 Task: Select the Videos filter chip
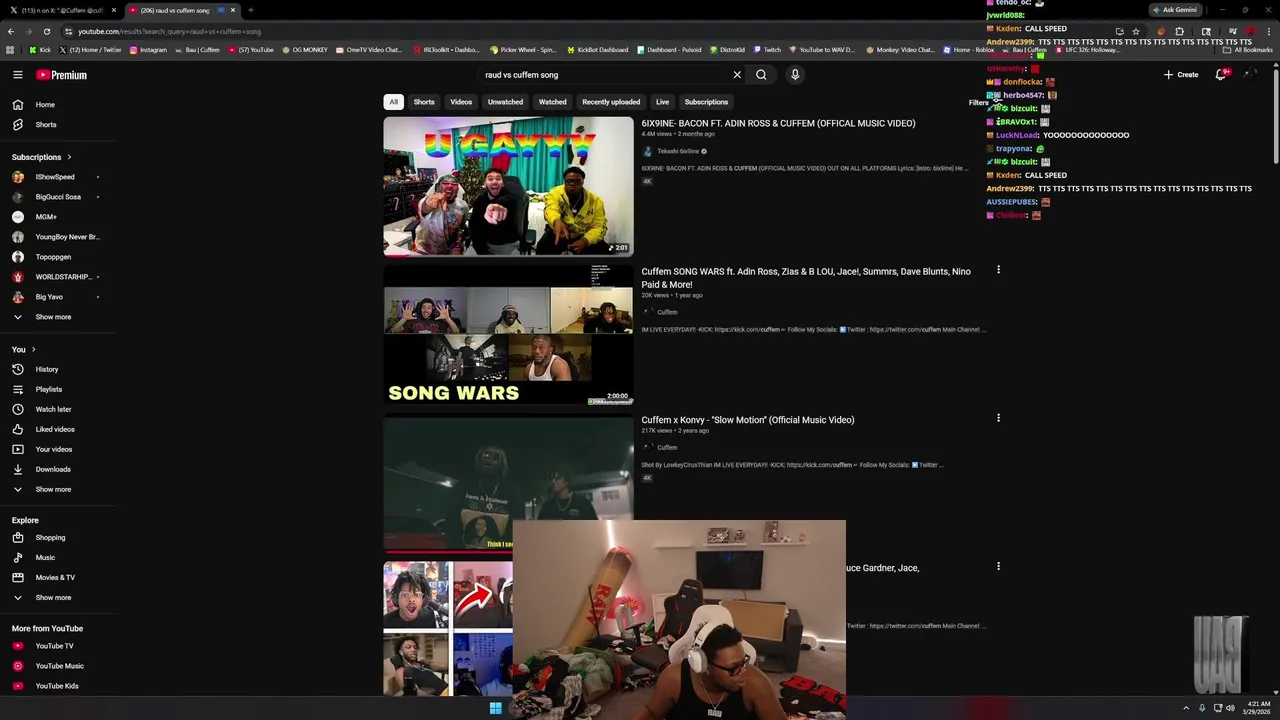pos(461,102)
